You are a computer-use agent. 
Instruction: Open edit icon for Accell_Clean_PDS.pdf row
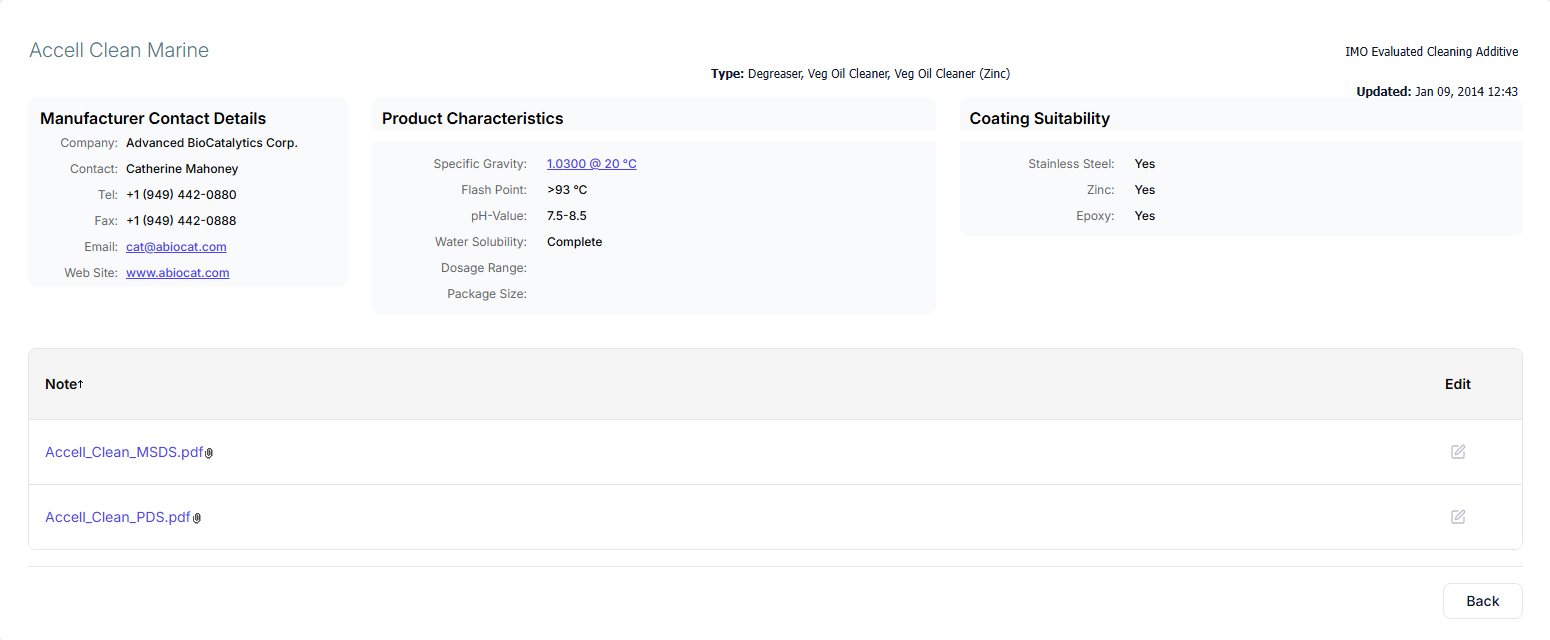click(x=1458, y=517)
